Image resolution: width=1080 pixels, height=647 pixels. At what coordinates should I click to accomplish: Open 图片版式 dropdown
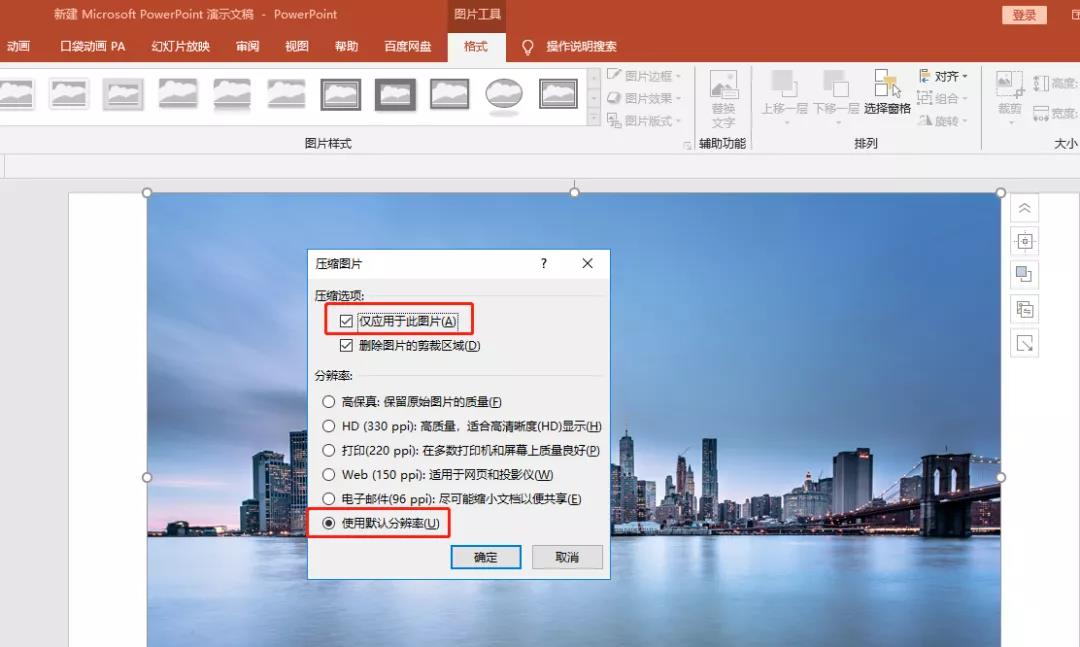pos(644,121)
